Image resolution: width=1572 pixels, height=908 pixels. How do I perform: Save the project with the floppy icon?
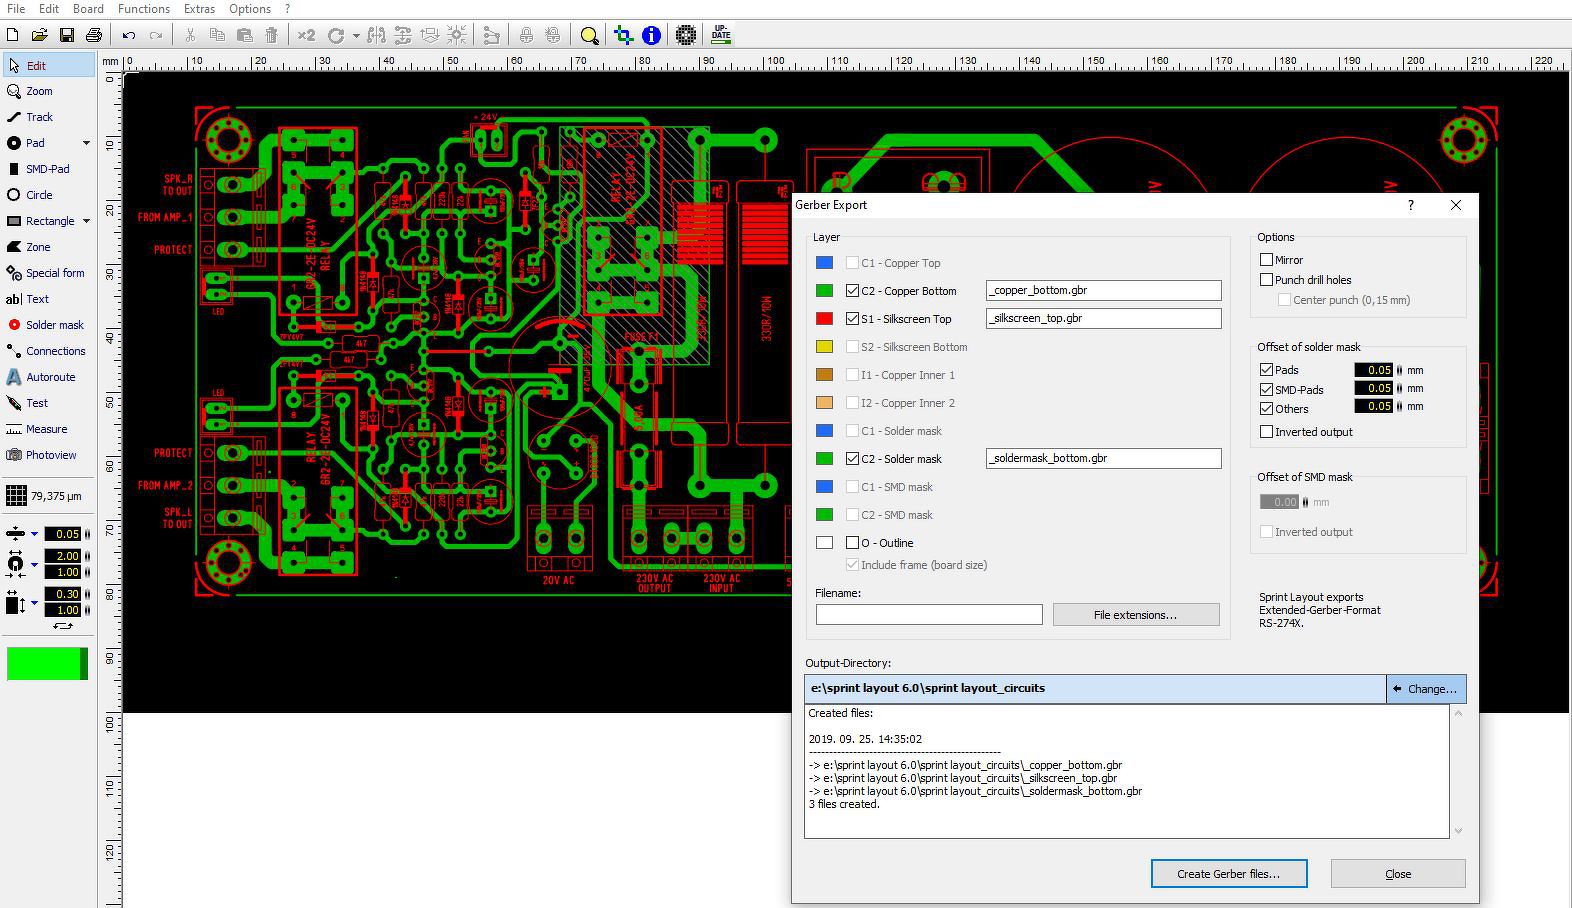66,35
